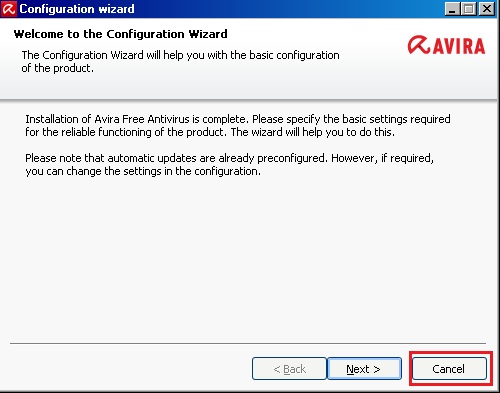
Task: Minimize the Configuration wizard window
Action: tap(453, 9)
